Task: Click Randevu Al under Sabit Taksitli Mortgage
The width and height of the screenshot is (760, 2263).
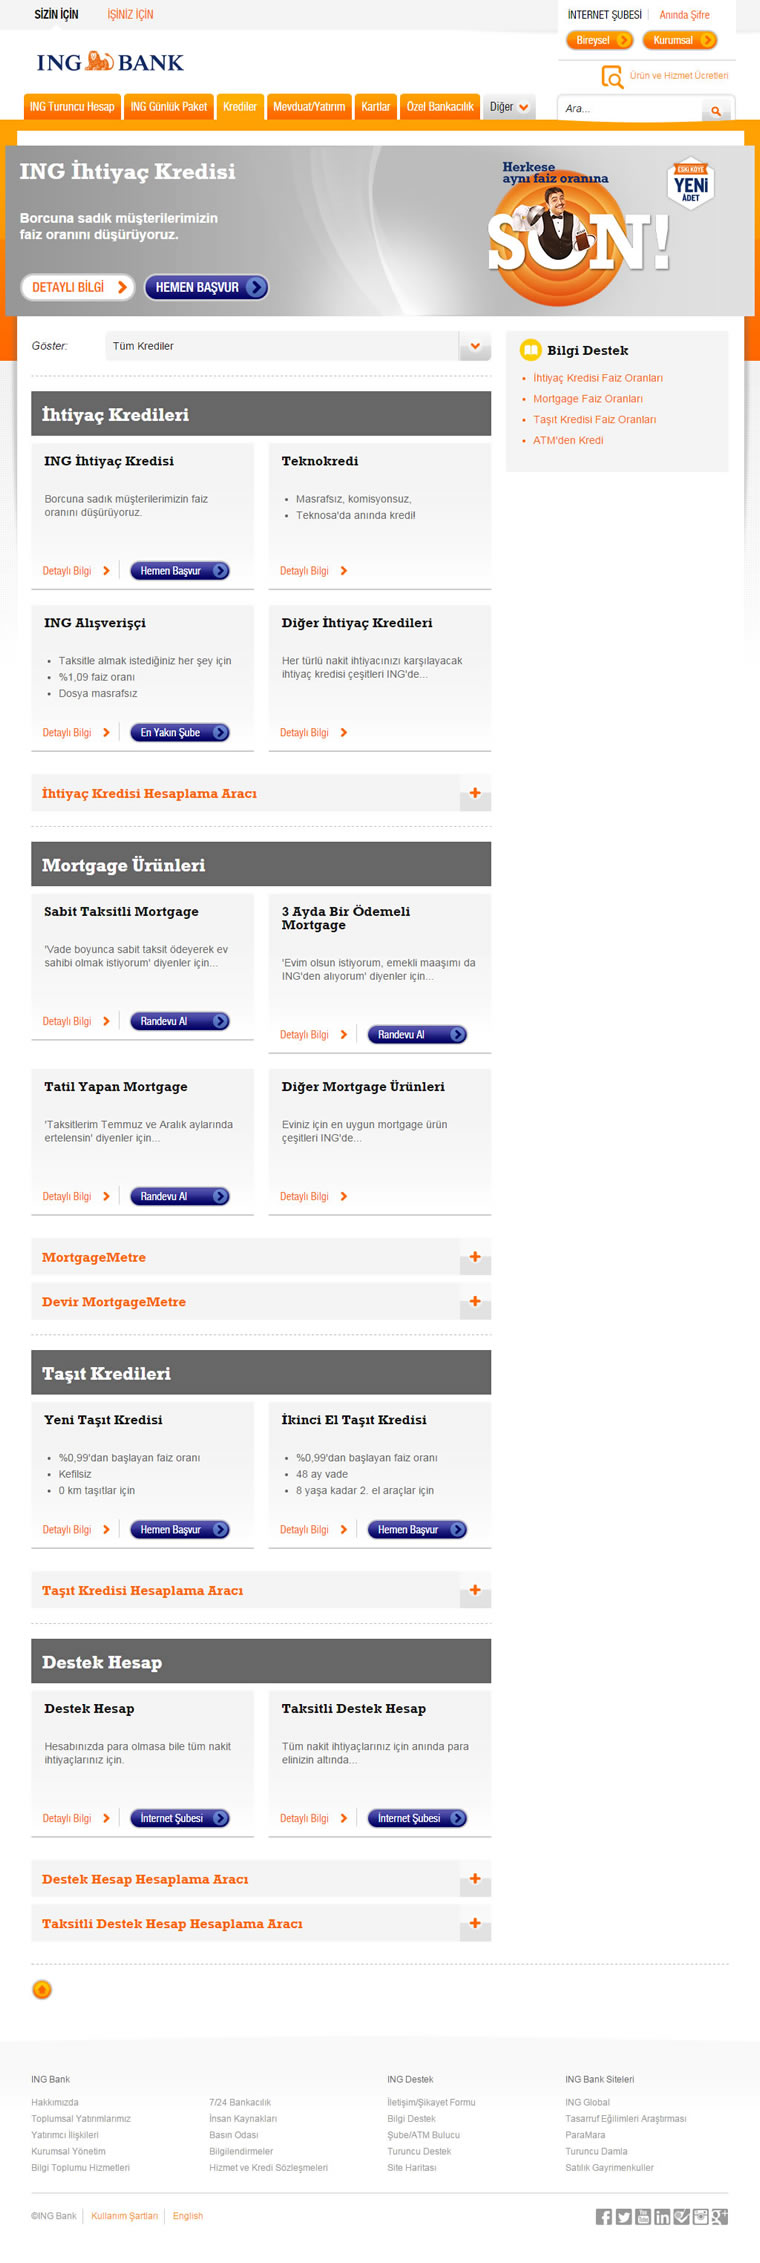Action: coord(180,1021)
